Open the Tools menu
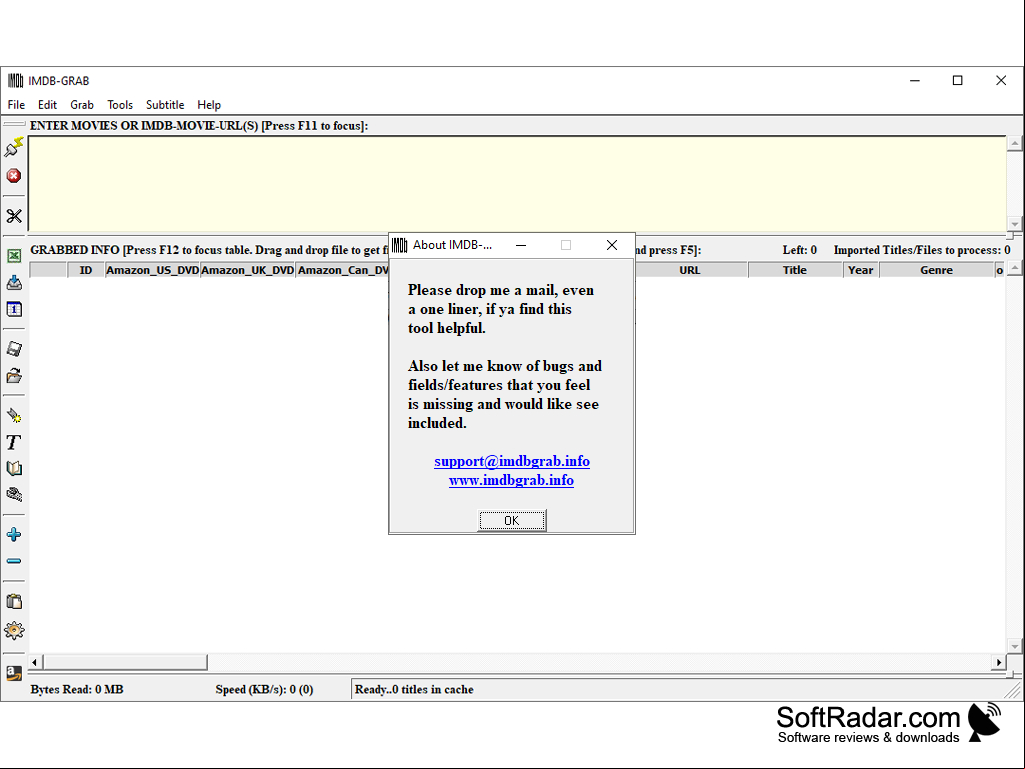The width and height of the screenshot is (1025, 769). click(120, 105)
